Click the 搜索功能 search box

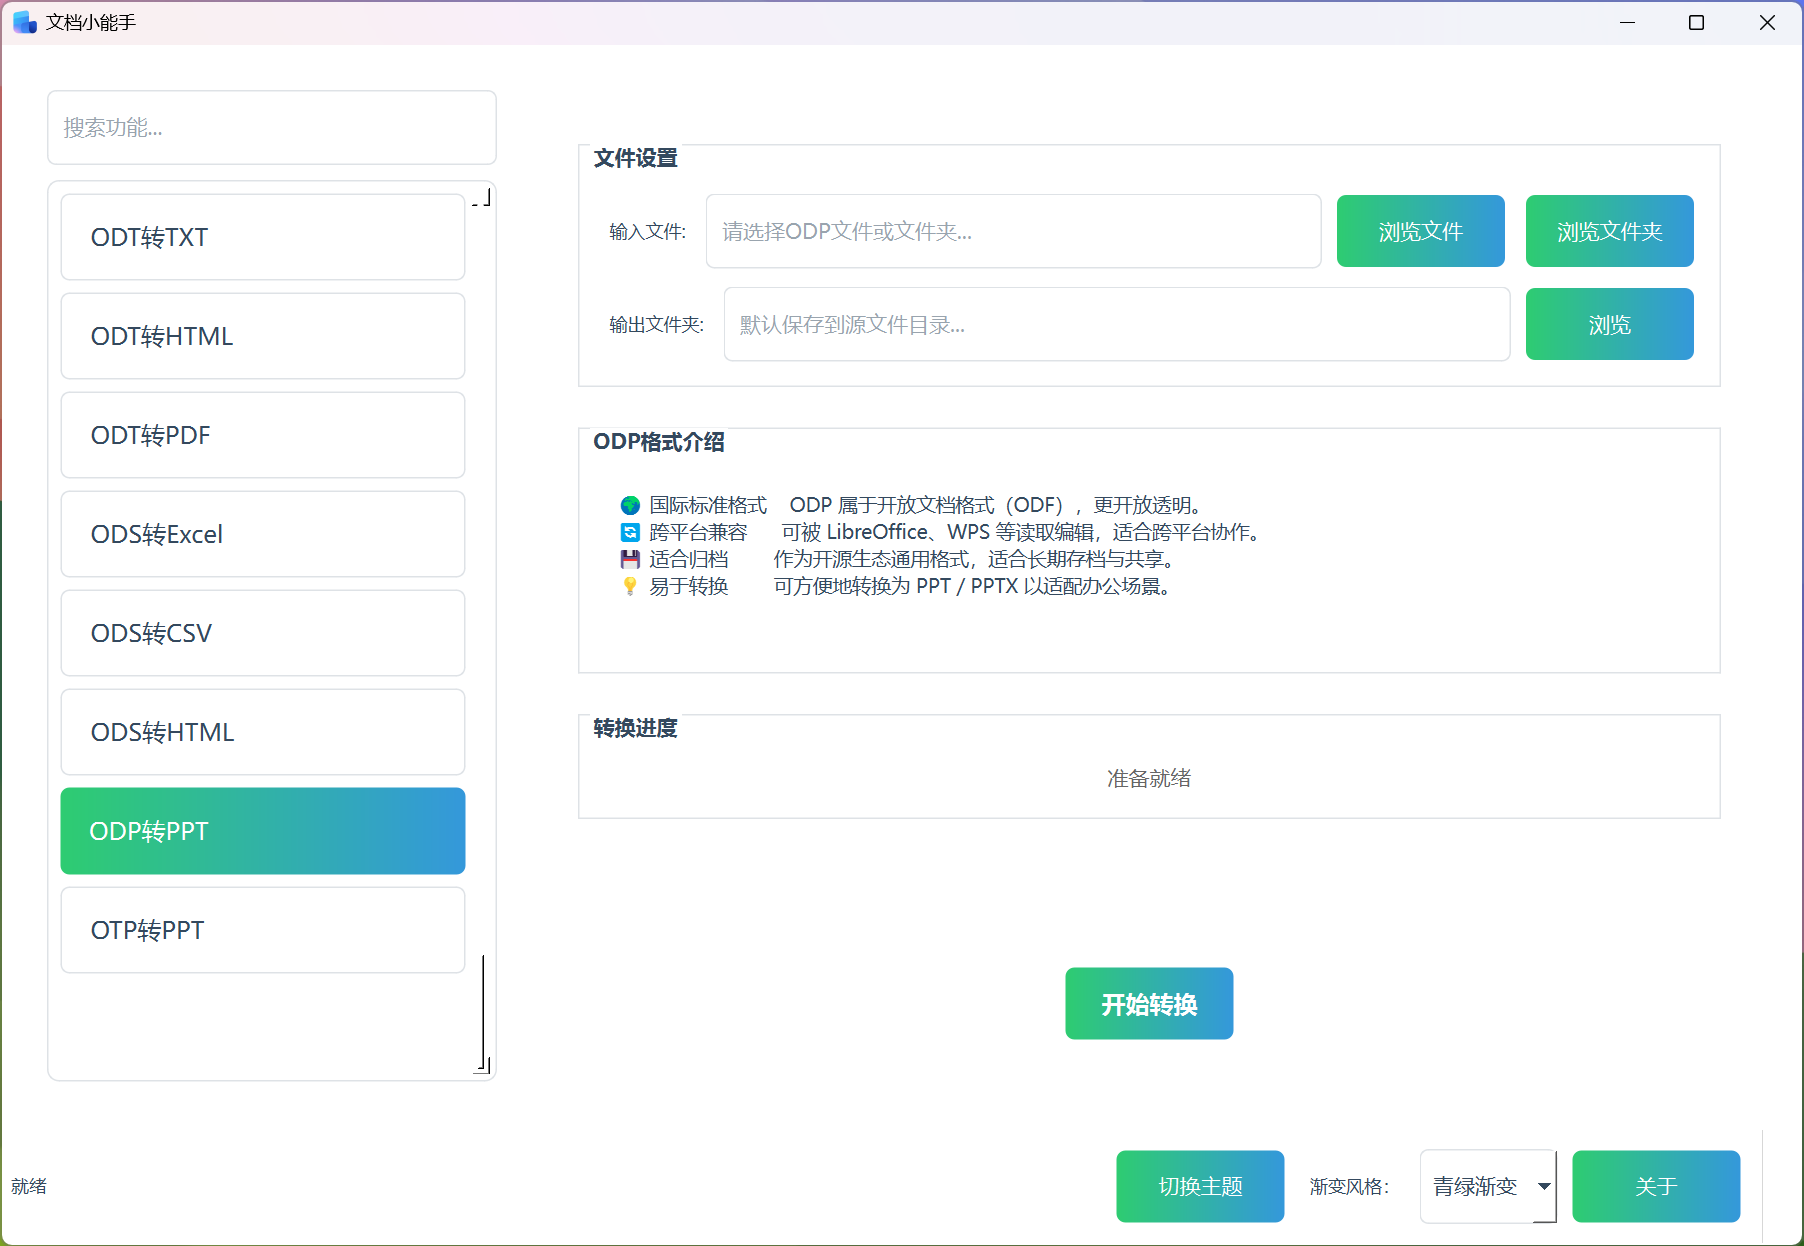click(271, 127)
